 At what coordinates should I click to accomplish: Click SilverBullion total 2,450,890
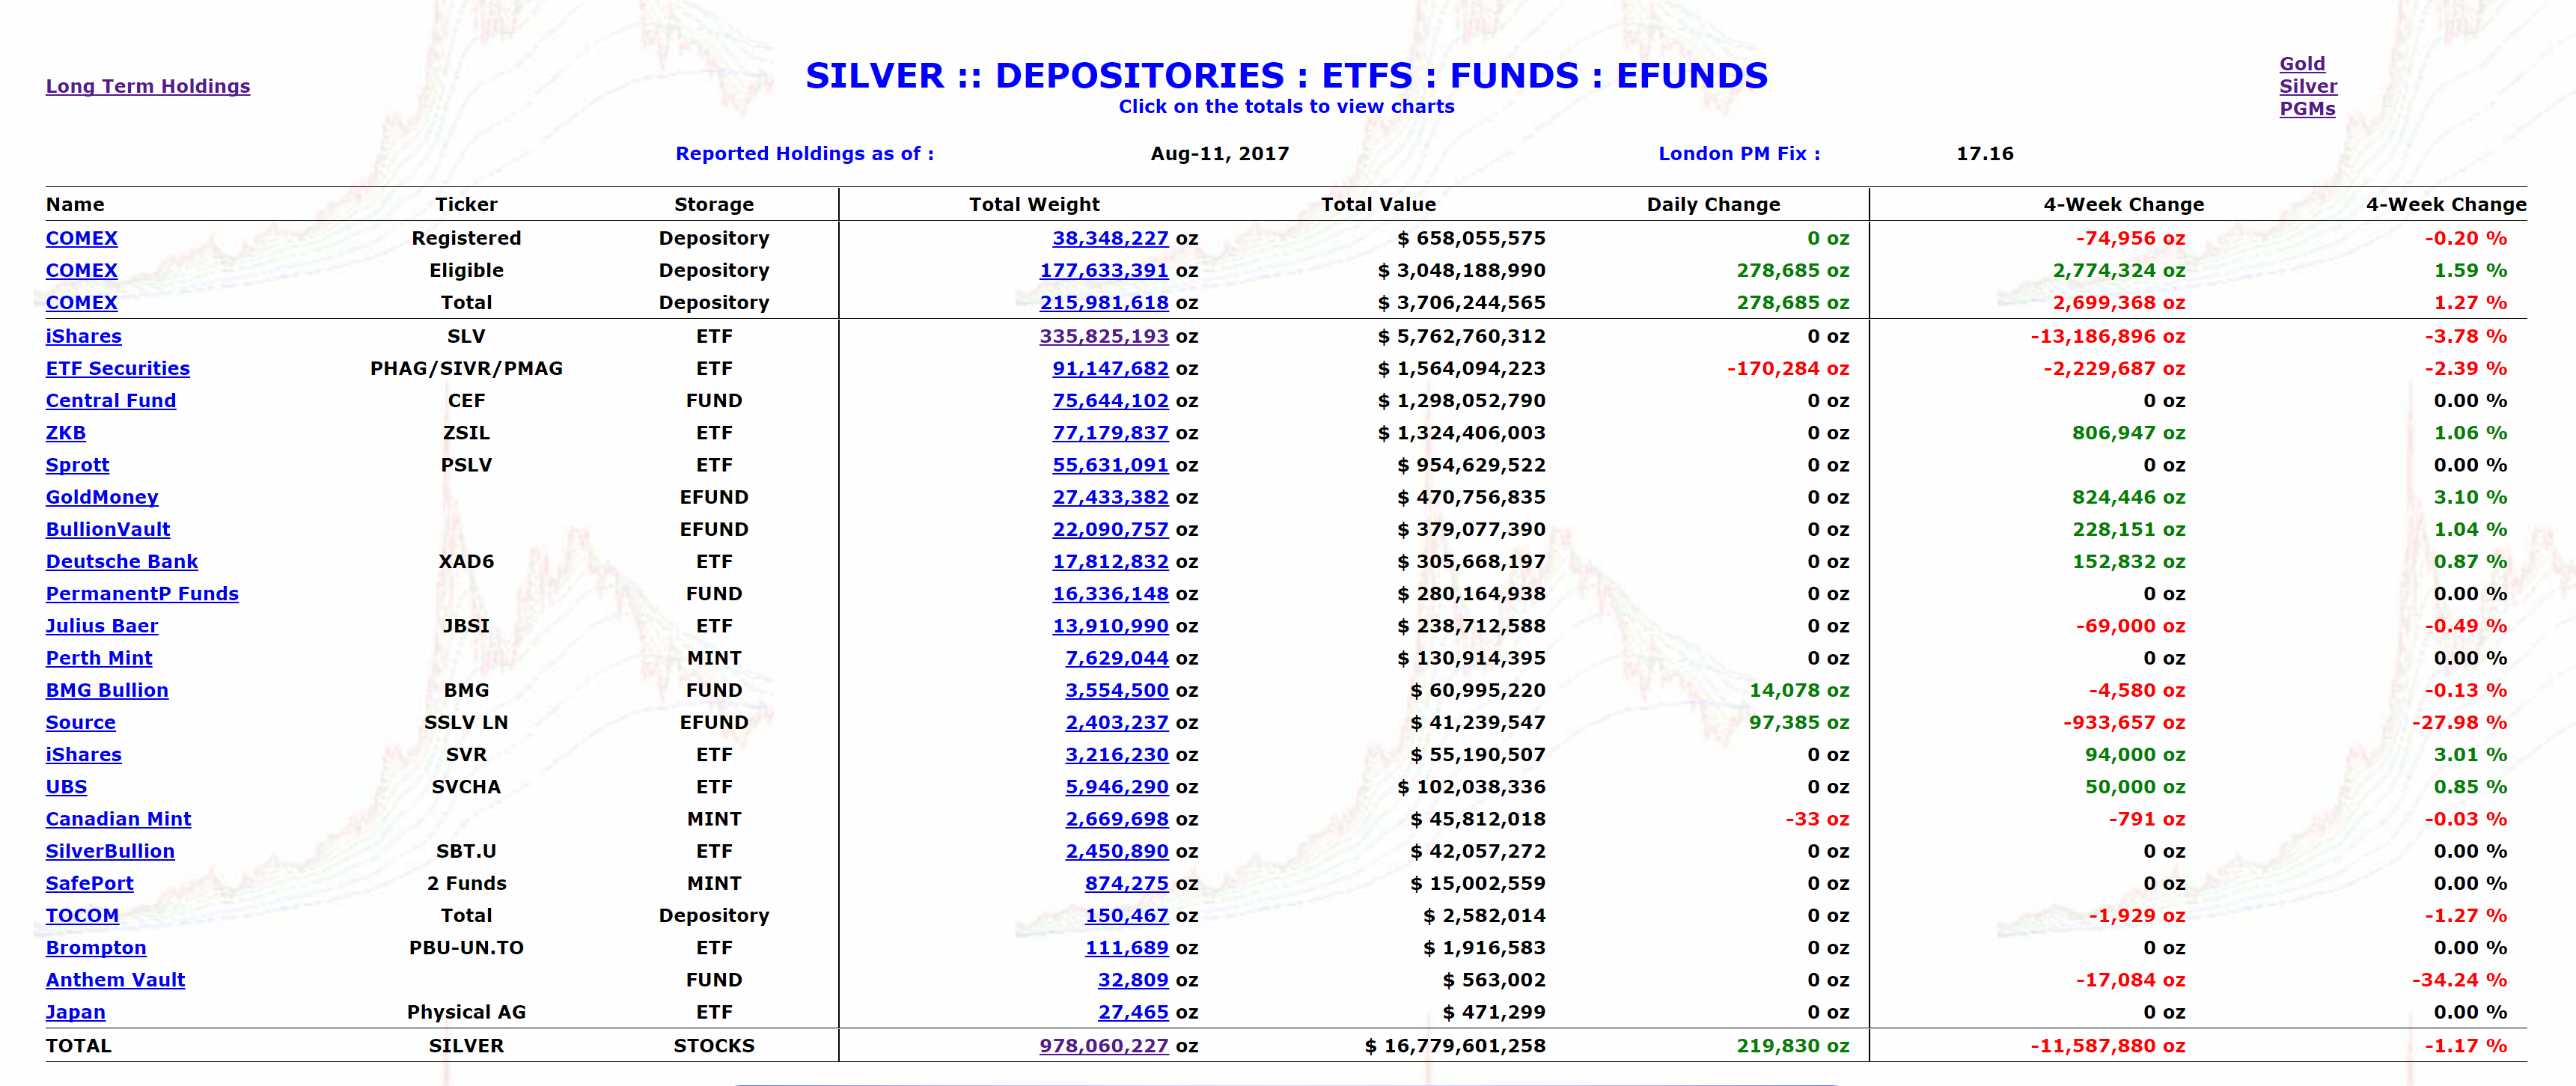coord(1117,851)
